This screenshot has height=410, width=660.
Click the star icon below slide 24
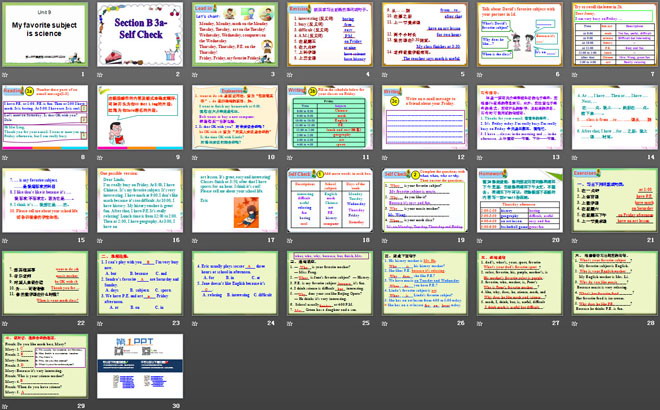point(193,321)
